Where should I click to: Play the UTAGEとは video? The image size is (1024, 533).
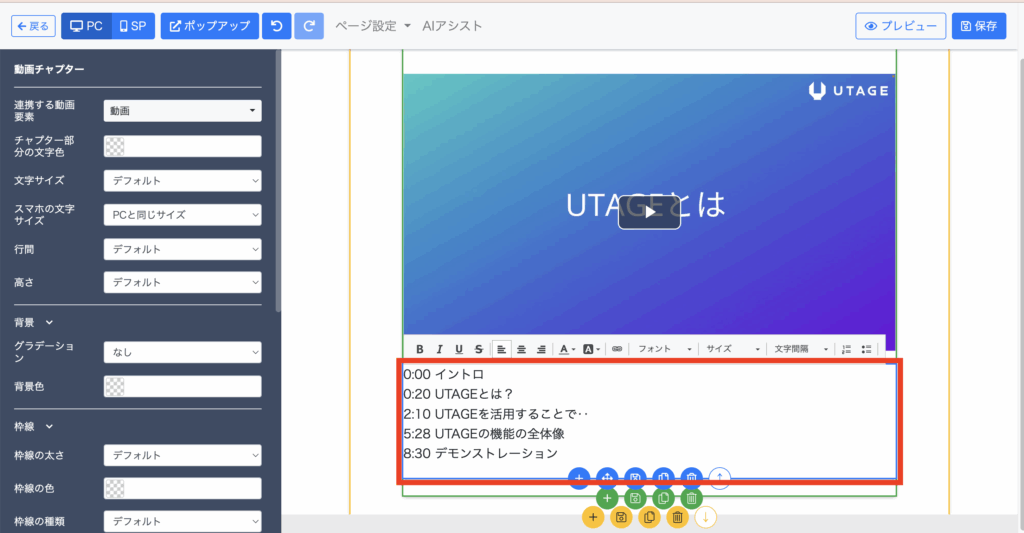[x=649, y=212]
